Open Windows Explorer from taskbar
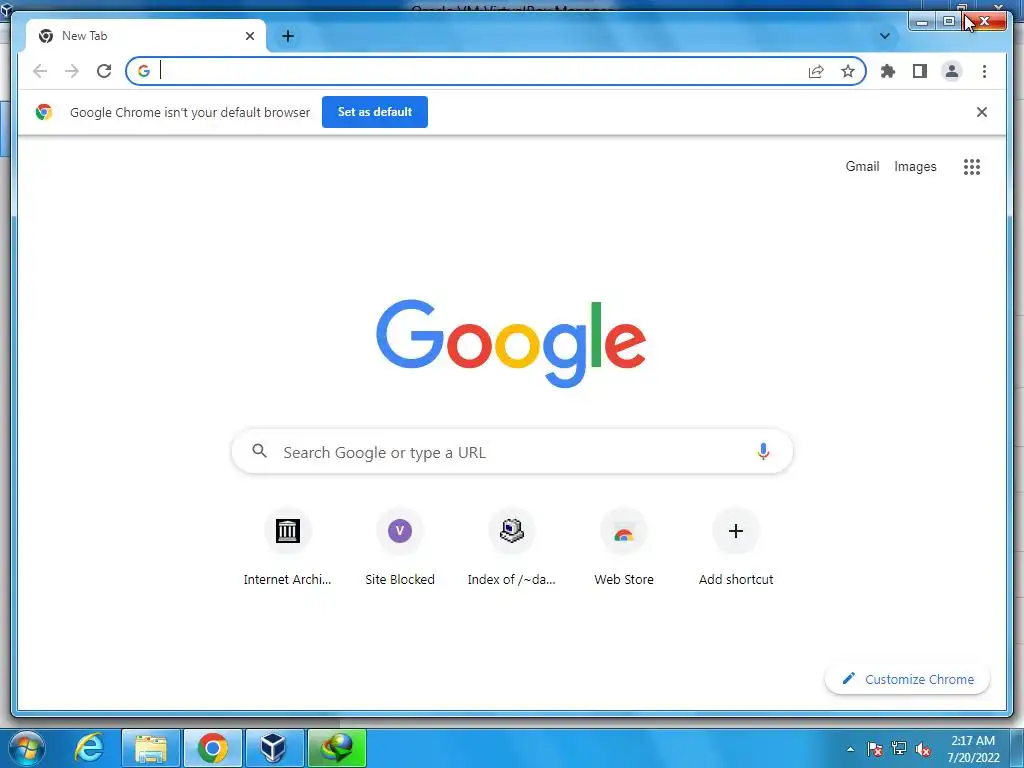 150,748
